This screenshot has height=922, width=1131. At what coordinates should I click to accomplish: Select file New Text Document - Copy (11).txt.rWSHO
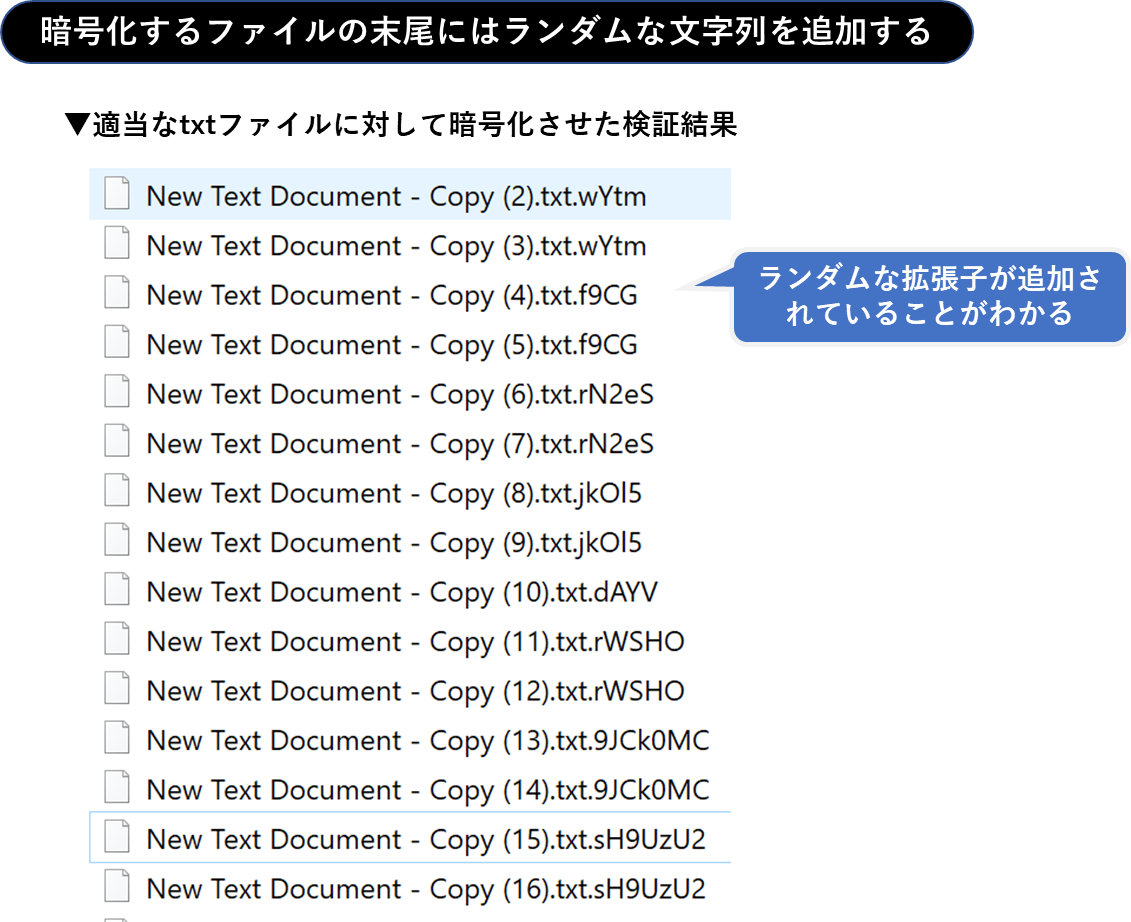pos(415,642)
